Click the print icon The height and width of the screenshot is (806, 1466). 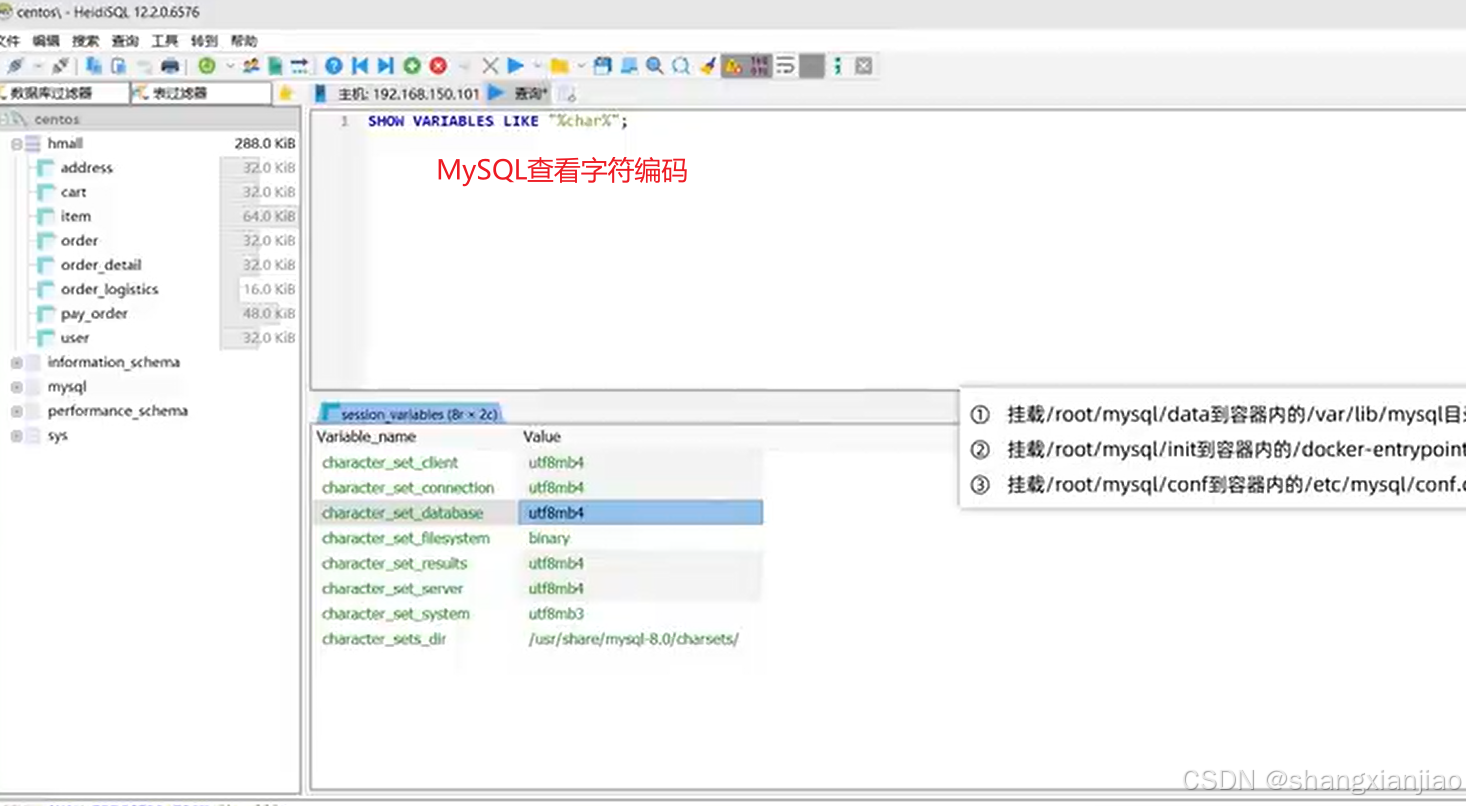pyautogui.click(x=170, y=65)
